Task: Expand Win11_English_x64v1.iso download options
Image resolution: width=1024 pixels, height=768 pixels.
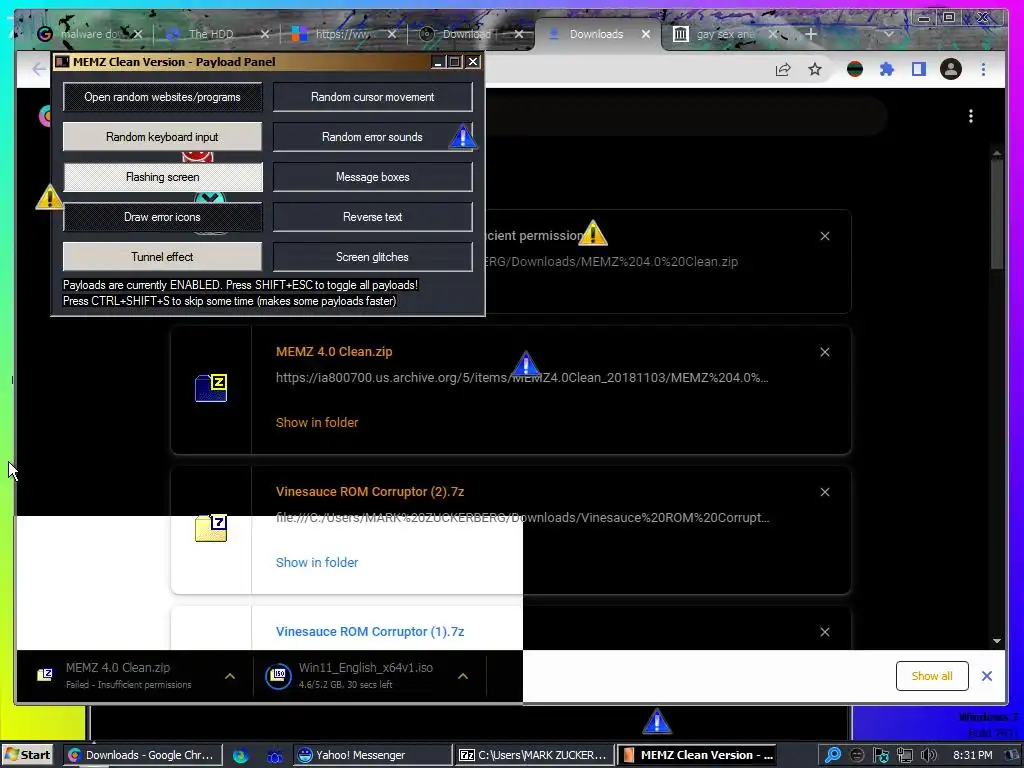Action: coord(462,677)
